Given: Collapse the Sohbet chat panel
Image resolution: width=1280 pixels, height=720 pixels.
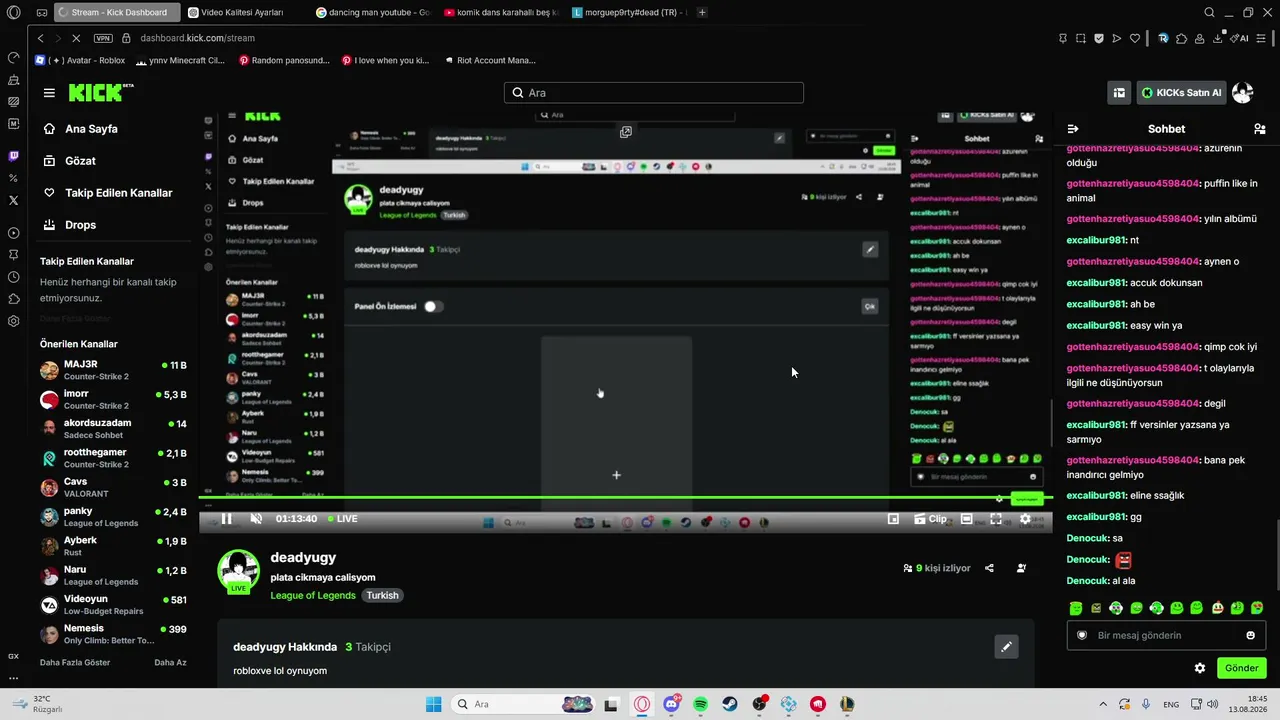Looking at the screenshot, I should [1073, 129].
